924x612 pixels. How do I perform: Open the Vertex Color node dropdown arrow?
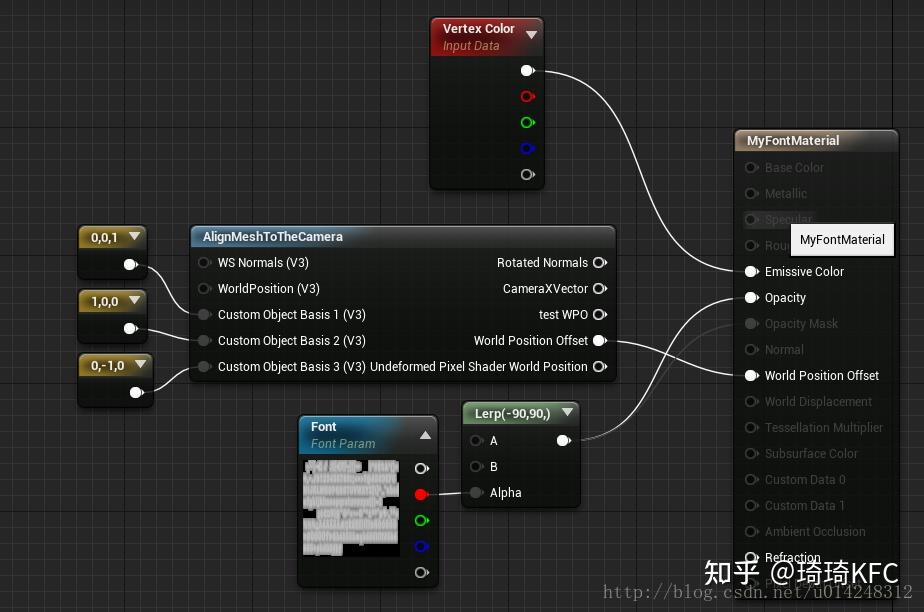(x=531, y=33)
